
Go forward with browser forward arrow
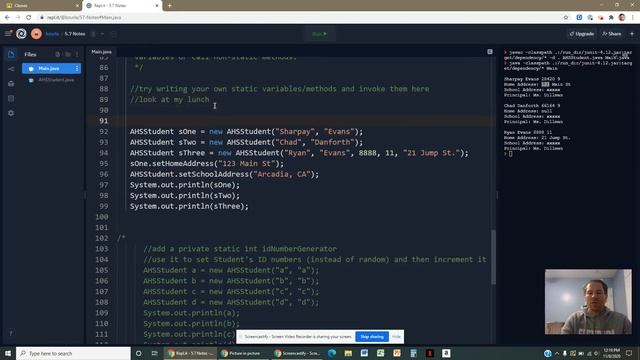pos(18,18)
